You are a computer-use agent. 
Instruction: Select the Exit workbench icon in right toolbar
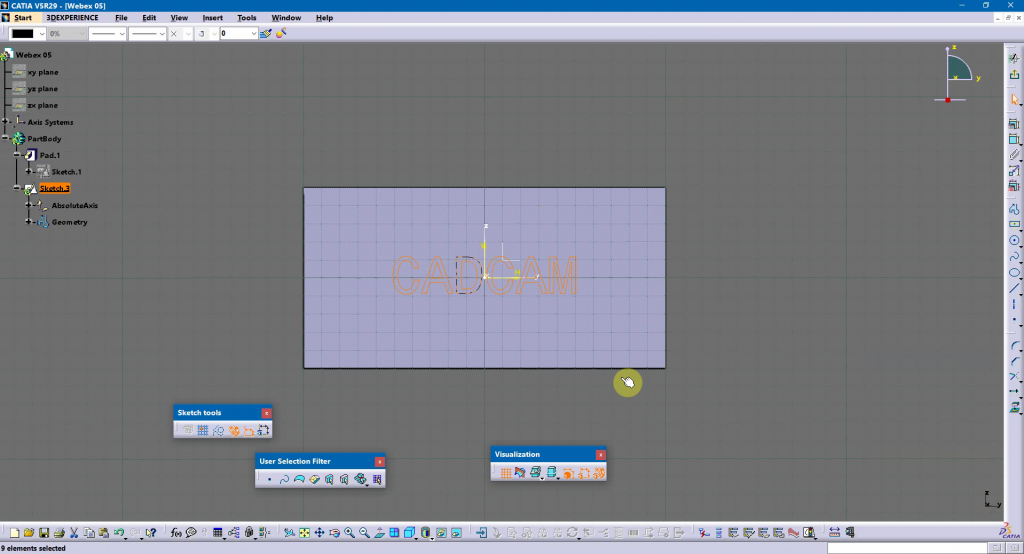(x=1015, y=74)
